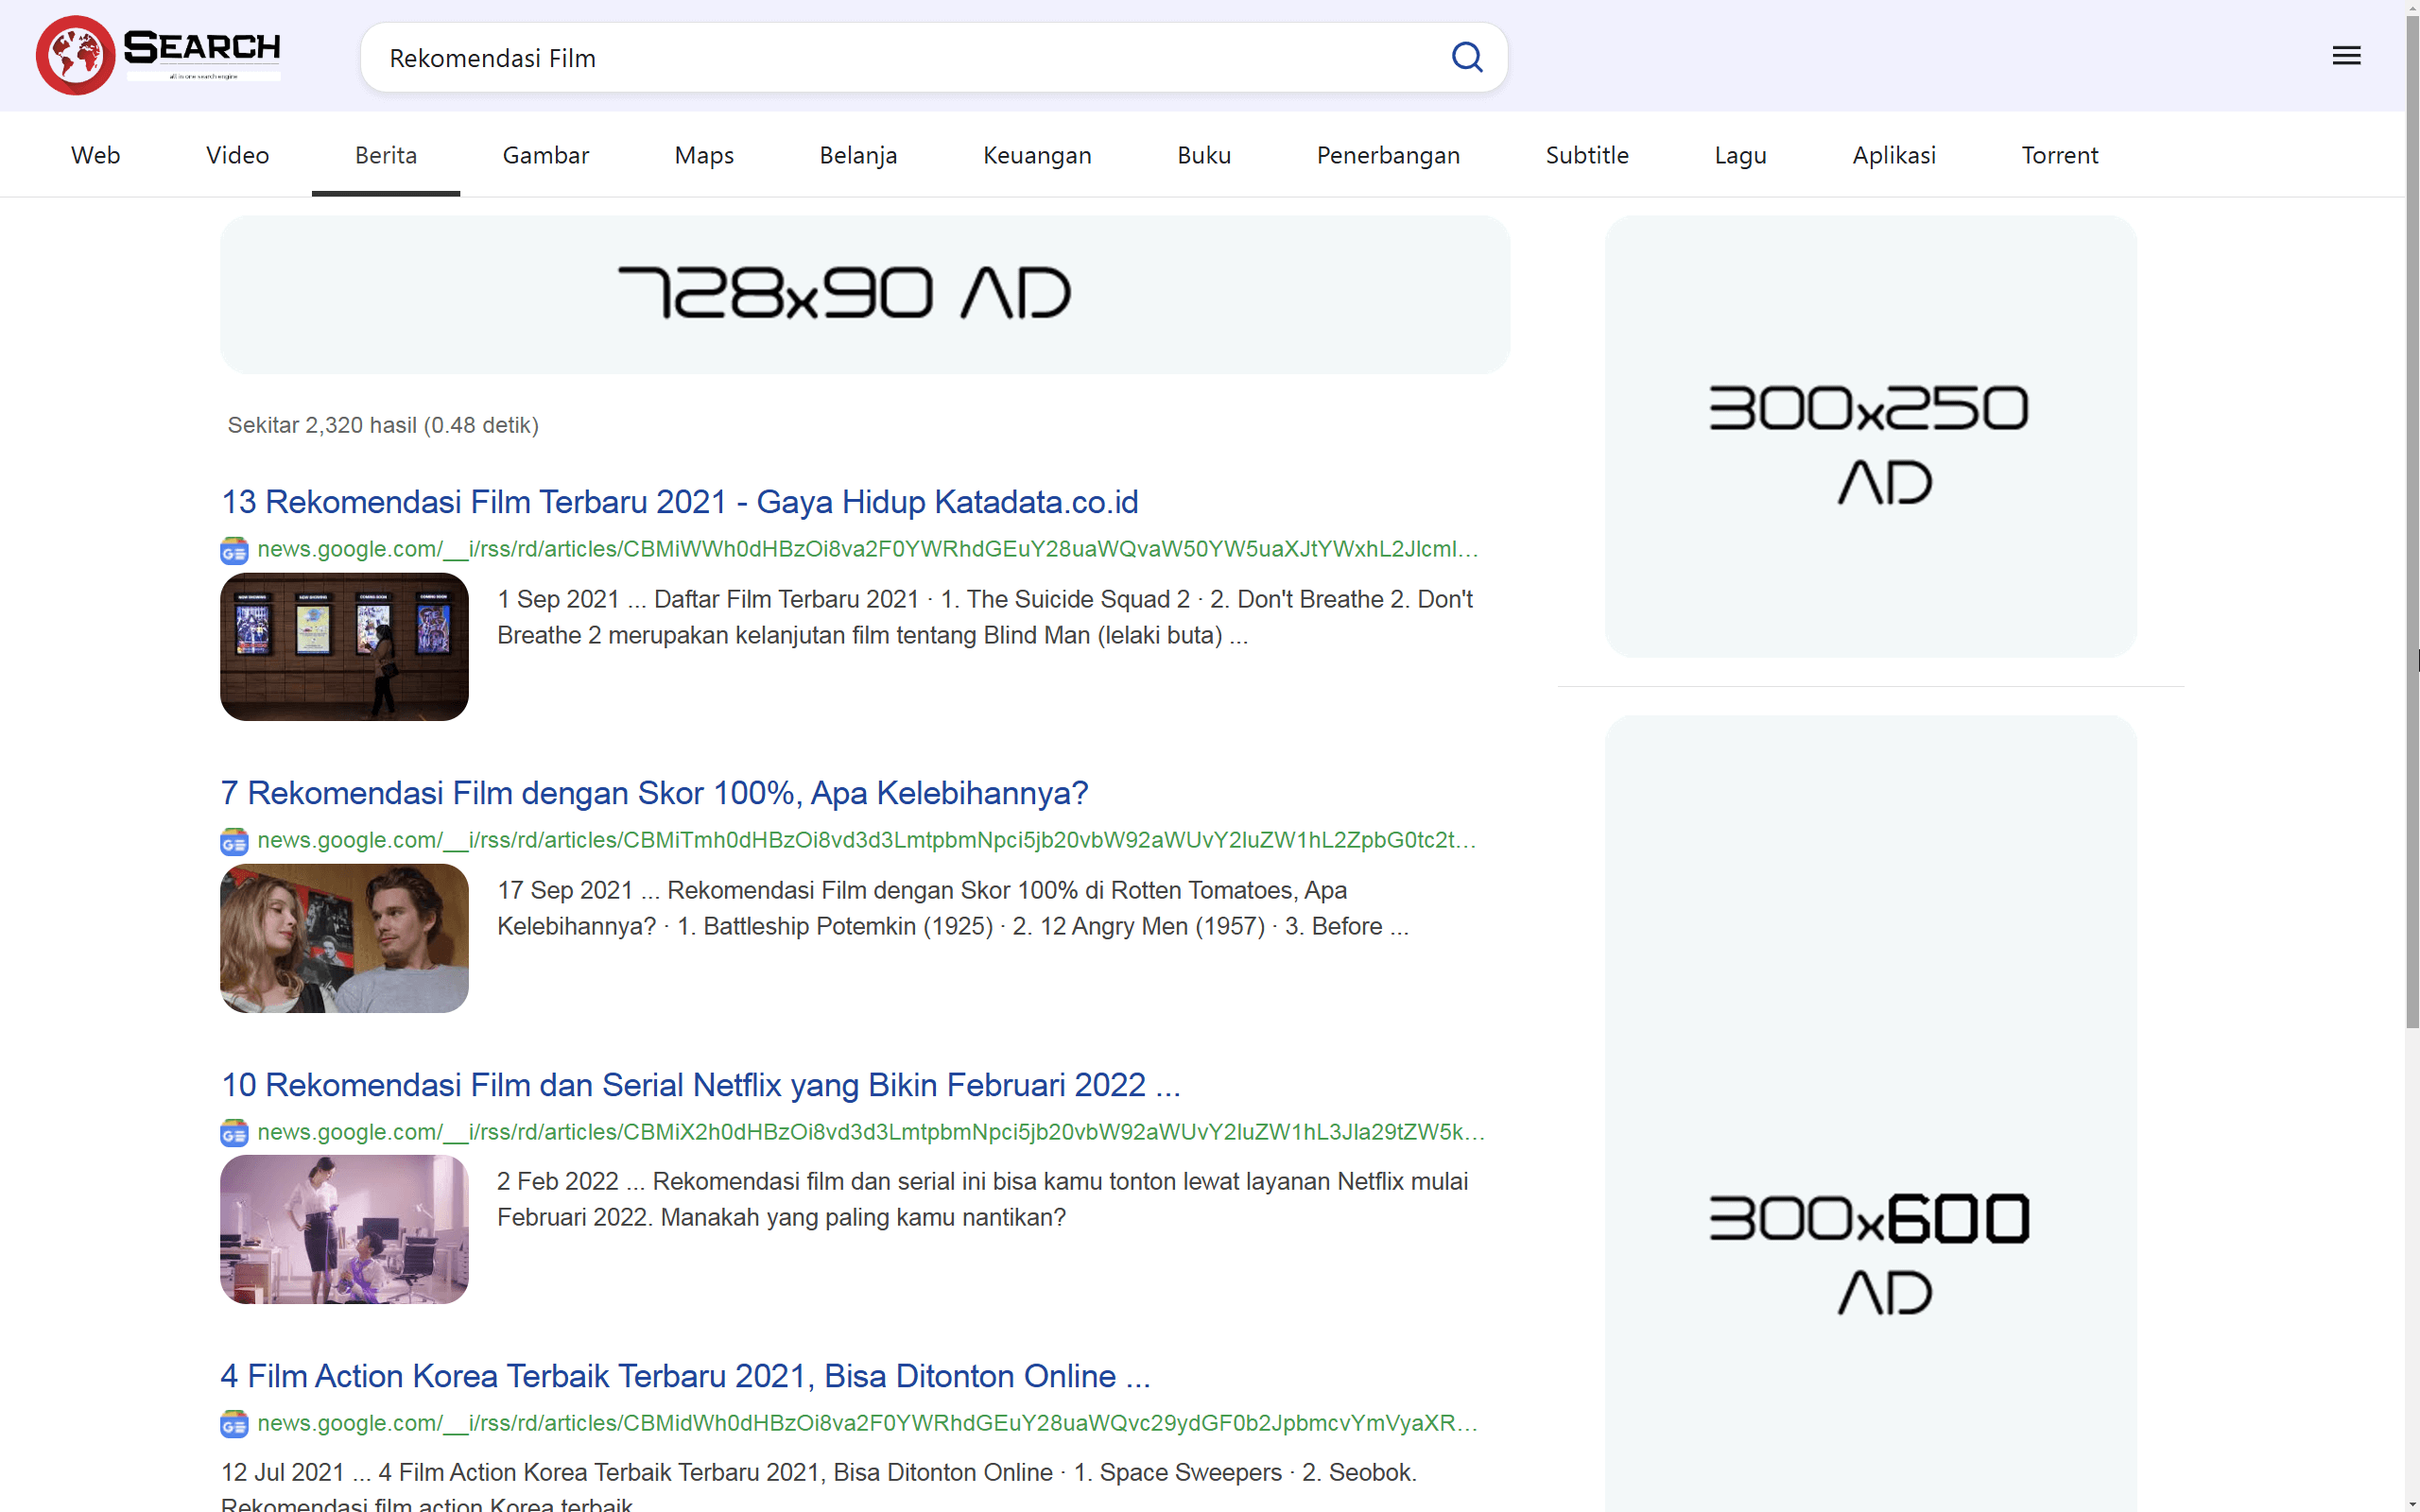2420x1512 pixels.
Task: Open '7 Rekomendasi Film dengan Skor 100%' result
Action: click(655, 793)
